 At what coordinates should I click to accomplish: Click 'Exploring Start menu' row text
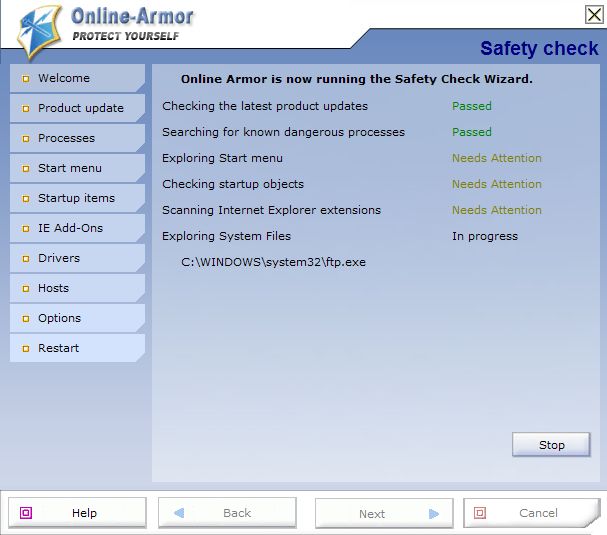[x=222, y=158]
